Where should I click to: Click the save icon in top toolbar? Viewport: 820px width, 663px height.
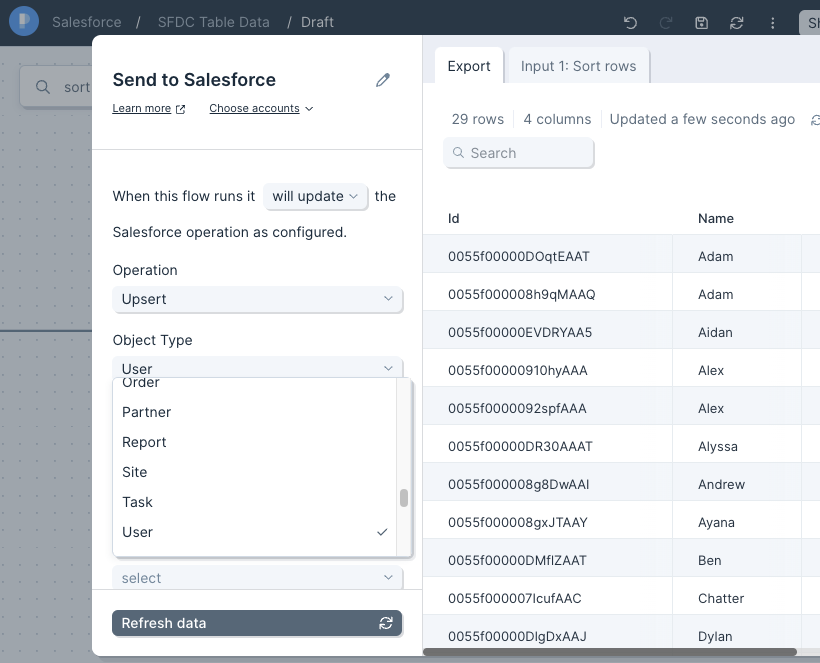pyautogui.click(x=701, y=22)
